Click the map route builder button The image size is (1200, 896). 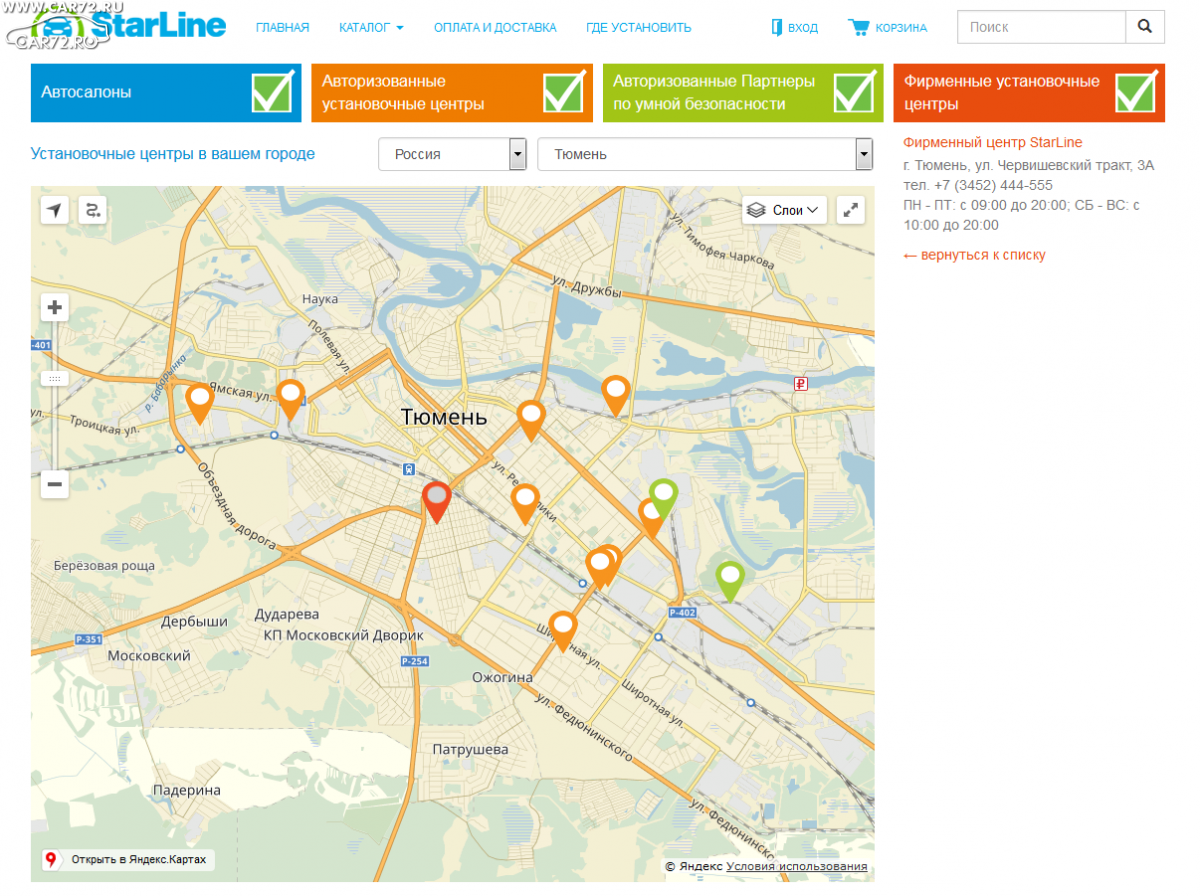coord(92,210)
